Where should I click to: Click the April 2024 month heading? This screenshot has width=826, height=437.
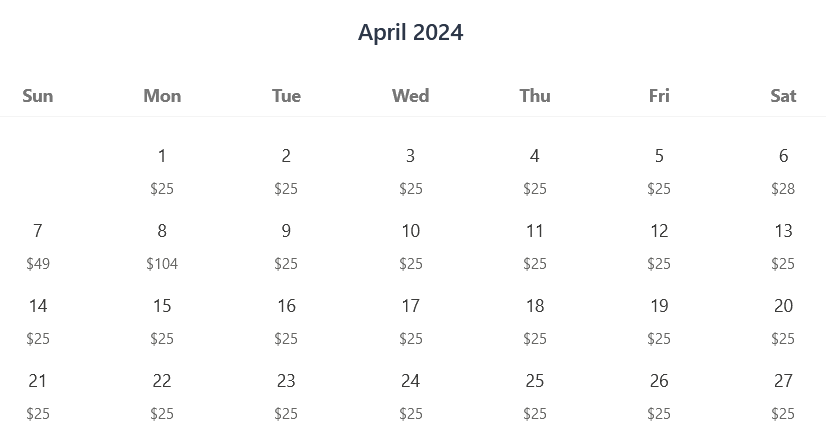[x=411, y=32]
